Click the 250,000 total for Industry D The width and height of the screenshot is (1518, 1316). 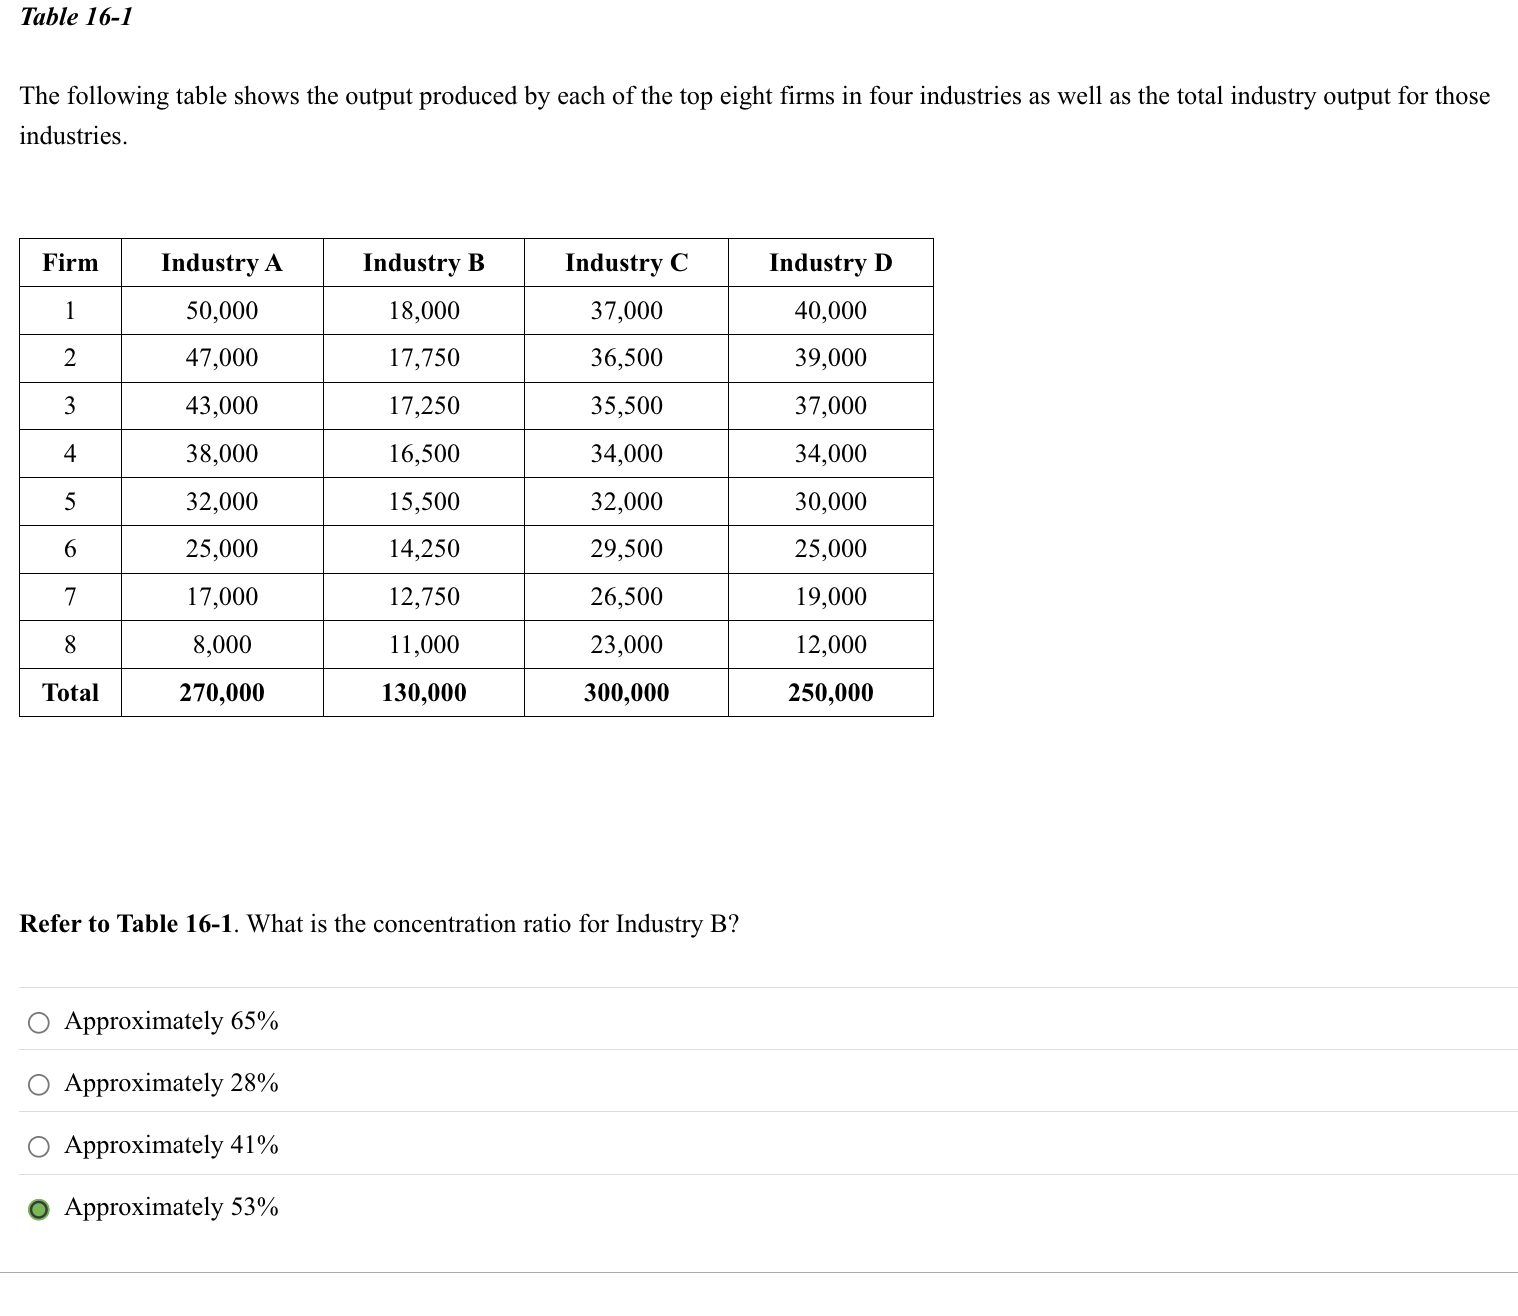click(829, 692)
